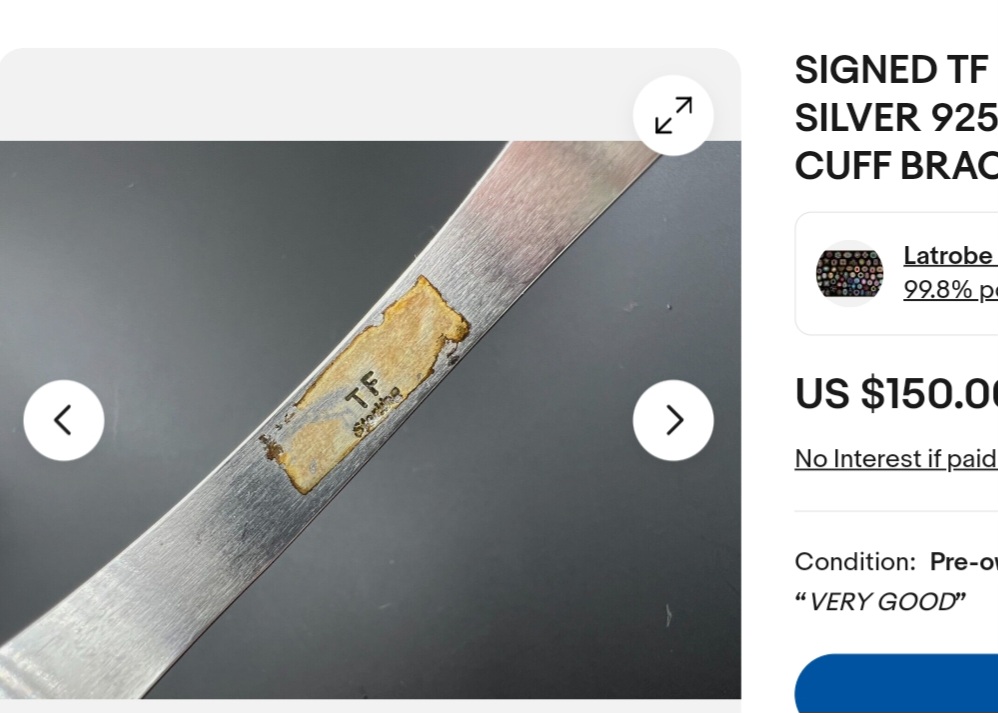Click the Condition label
Viewport: 998px width, 713px height.
point(855,561)
